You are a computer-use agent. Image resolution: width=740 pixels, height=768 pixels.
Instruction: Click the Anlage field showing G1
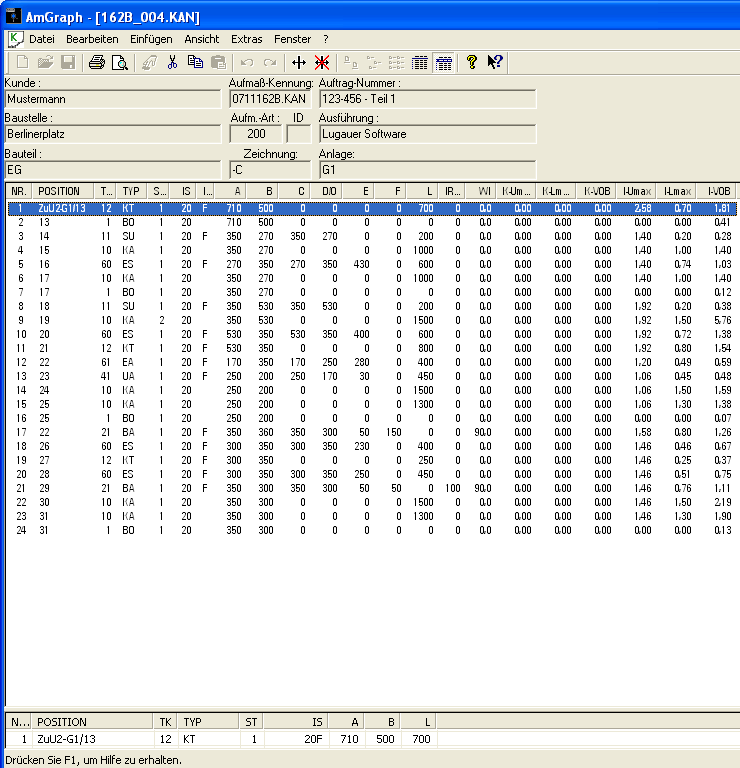tap(427, 170)
